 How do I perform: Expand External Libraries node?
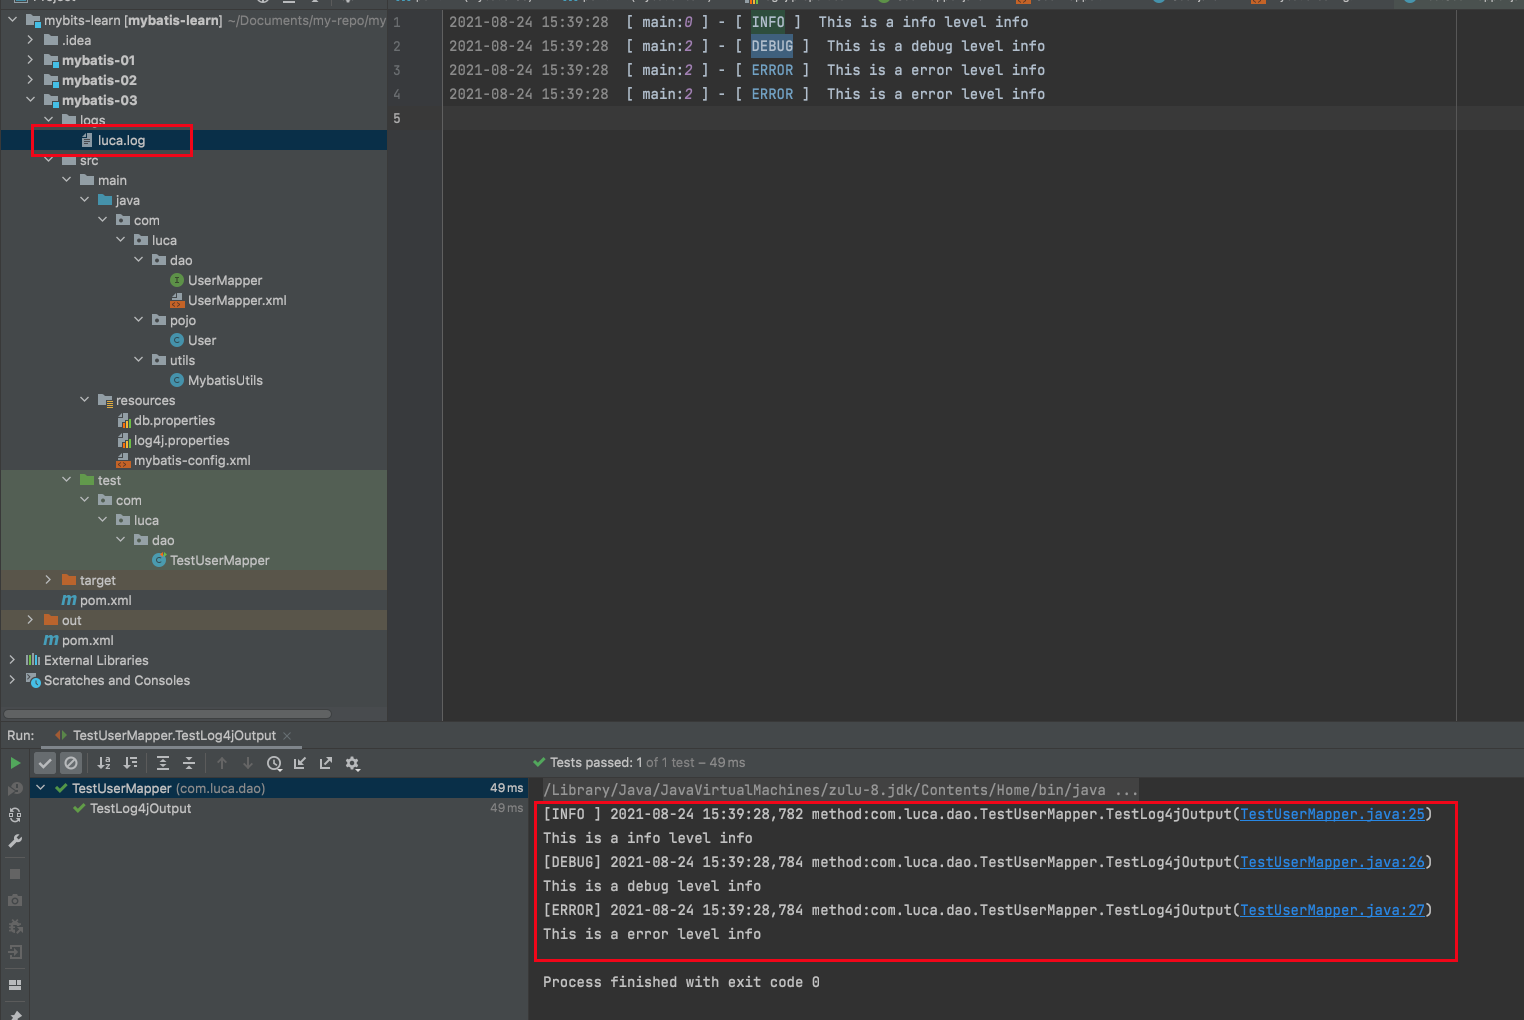(12, 660)
